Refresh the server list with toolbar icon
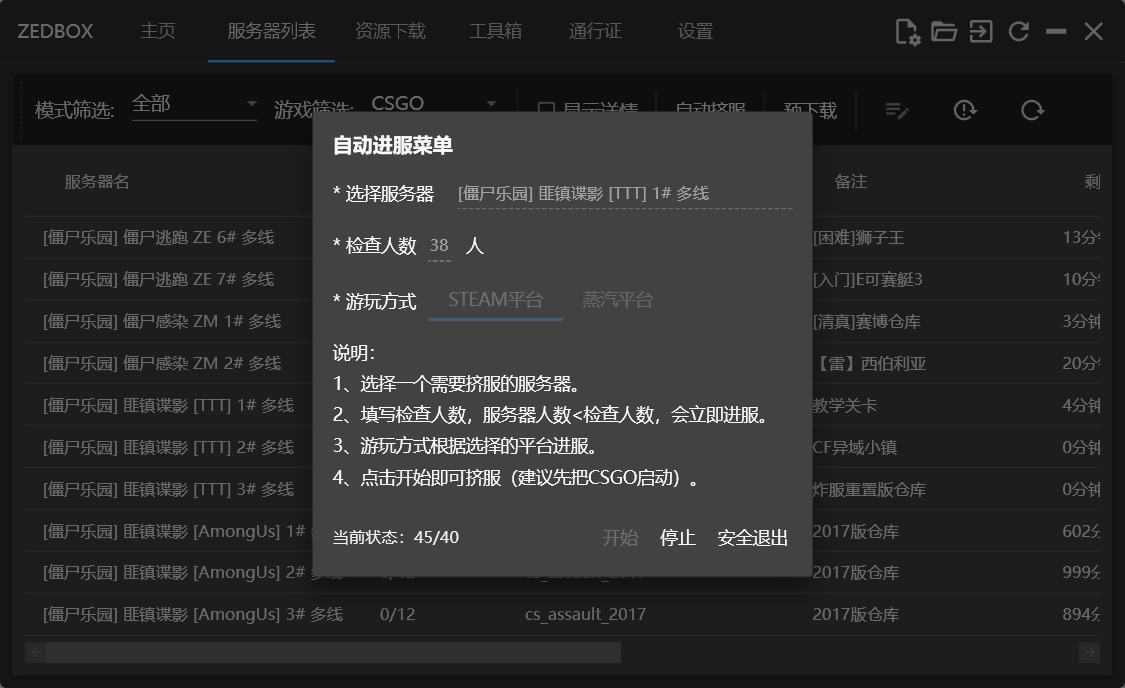Viewport: 1125px width, 688px height. (x=1032, y=110)
